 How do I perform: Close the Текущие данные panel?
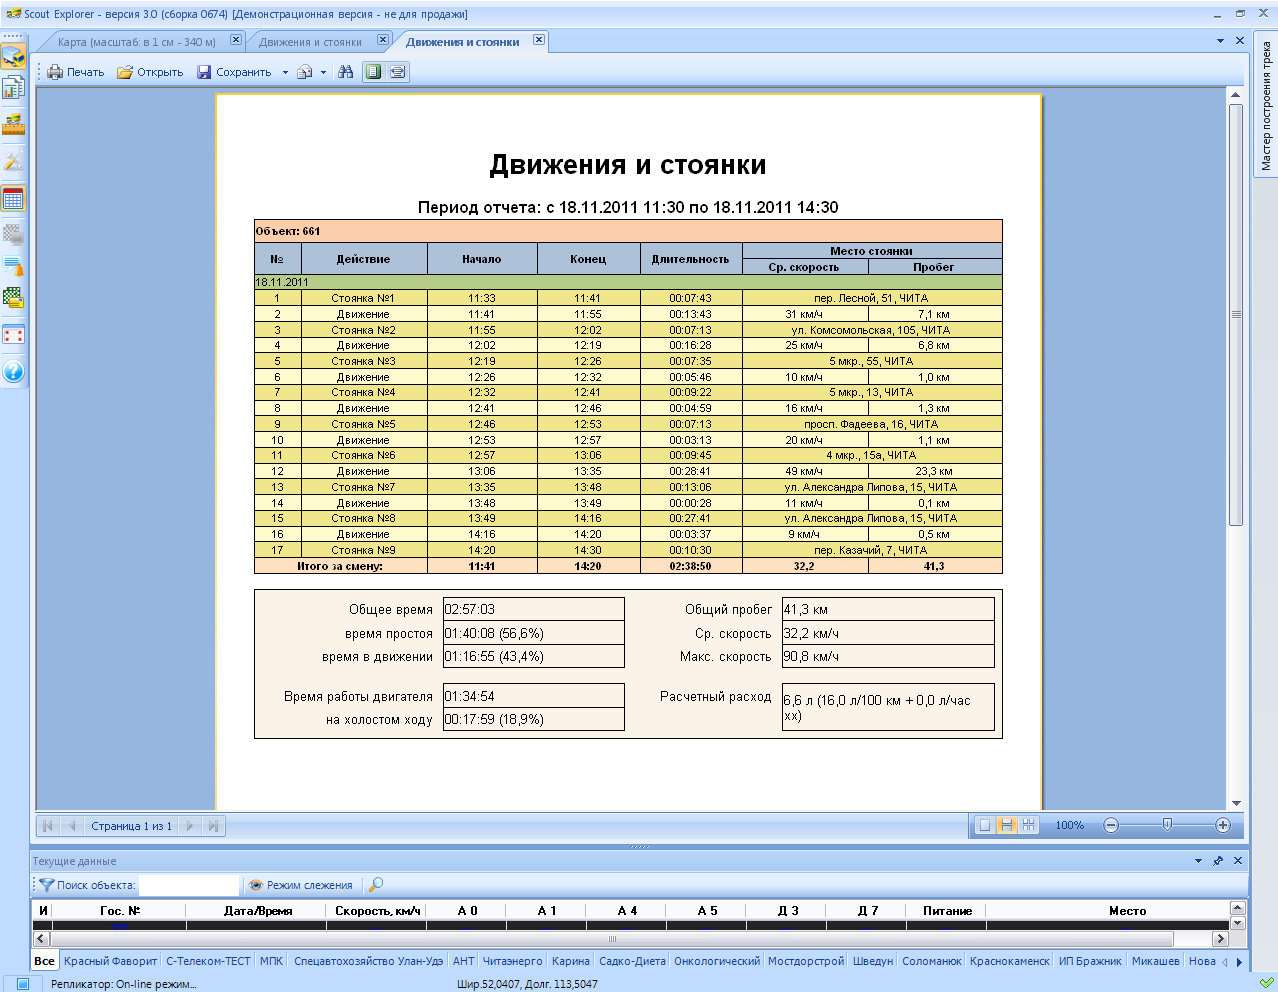tap(1238, 861)
